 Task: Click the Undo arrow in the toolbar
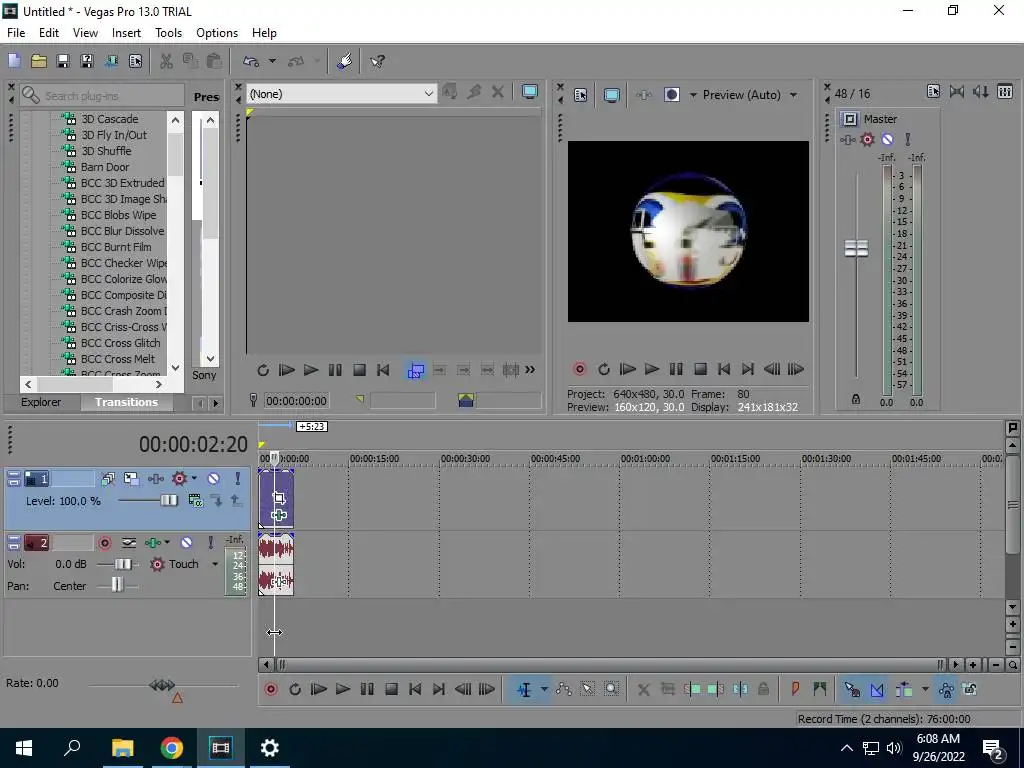pyautogui.click(x=251, y=61)
